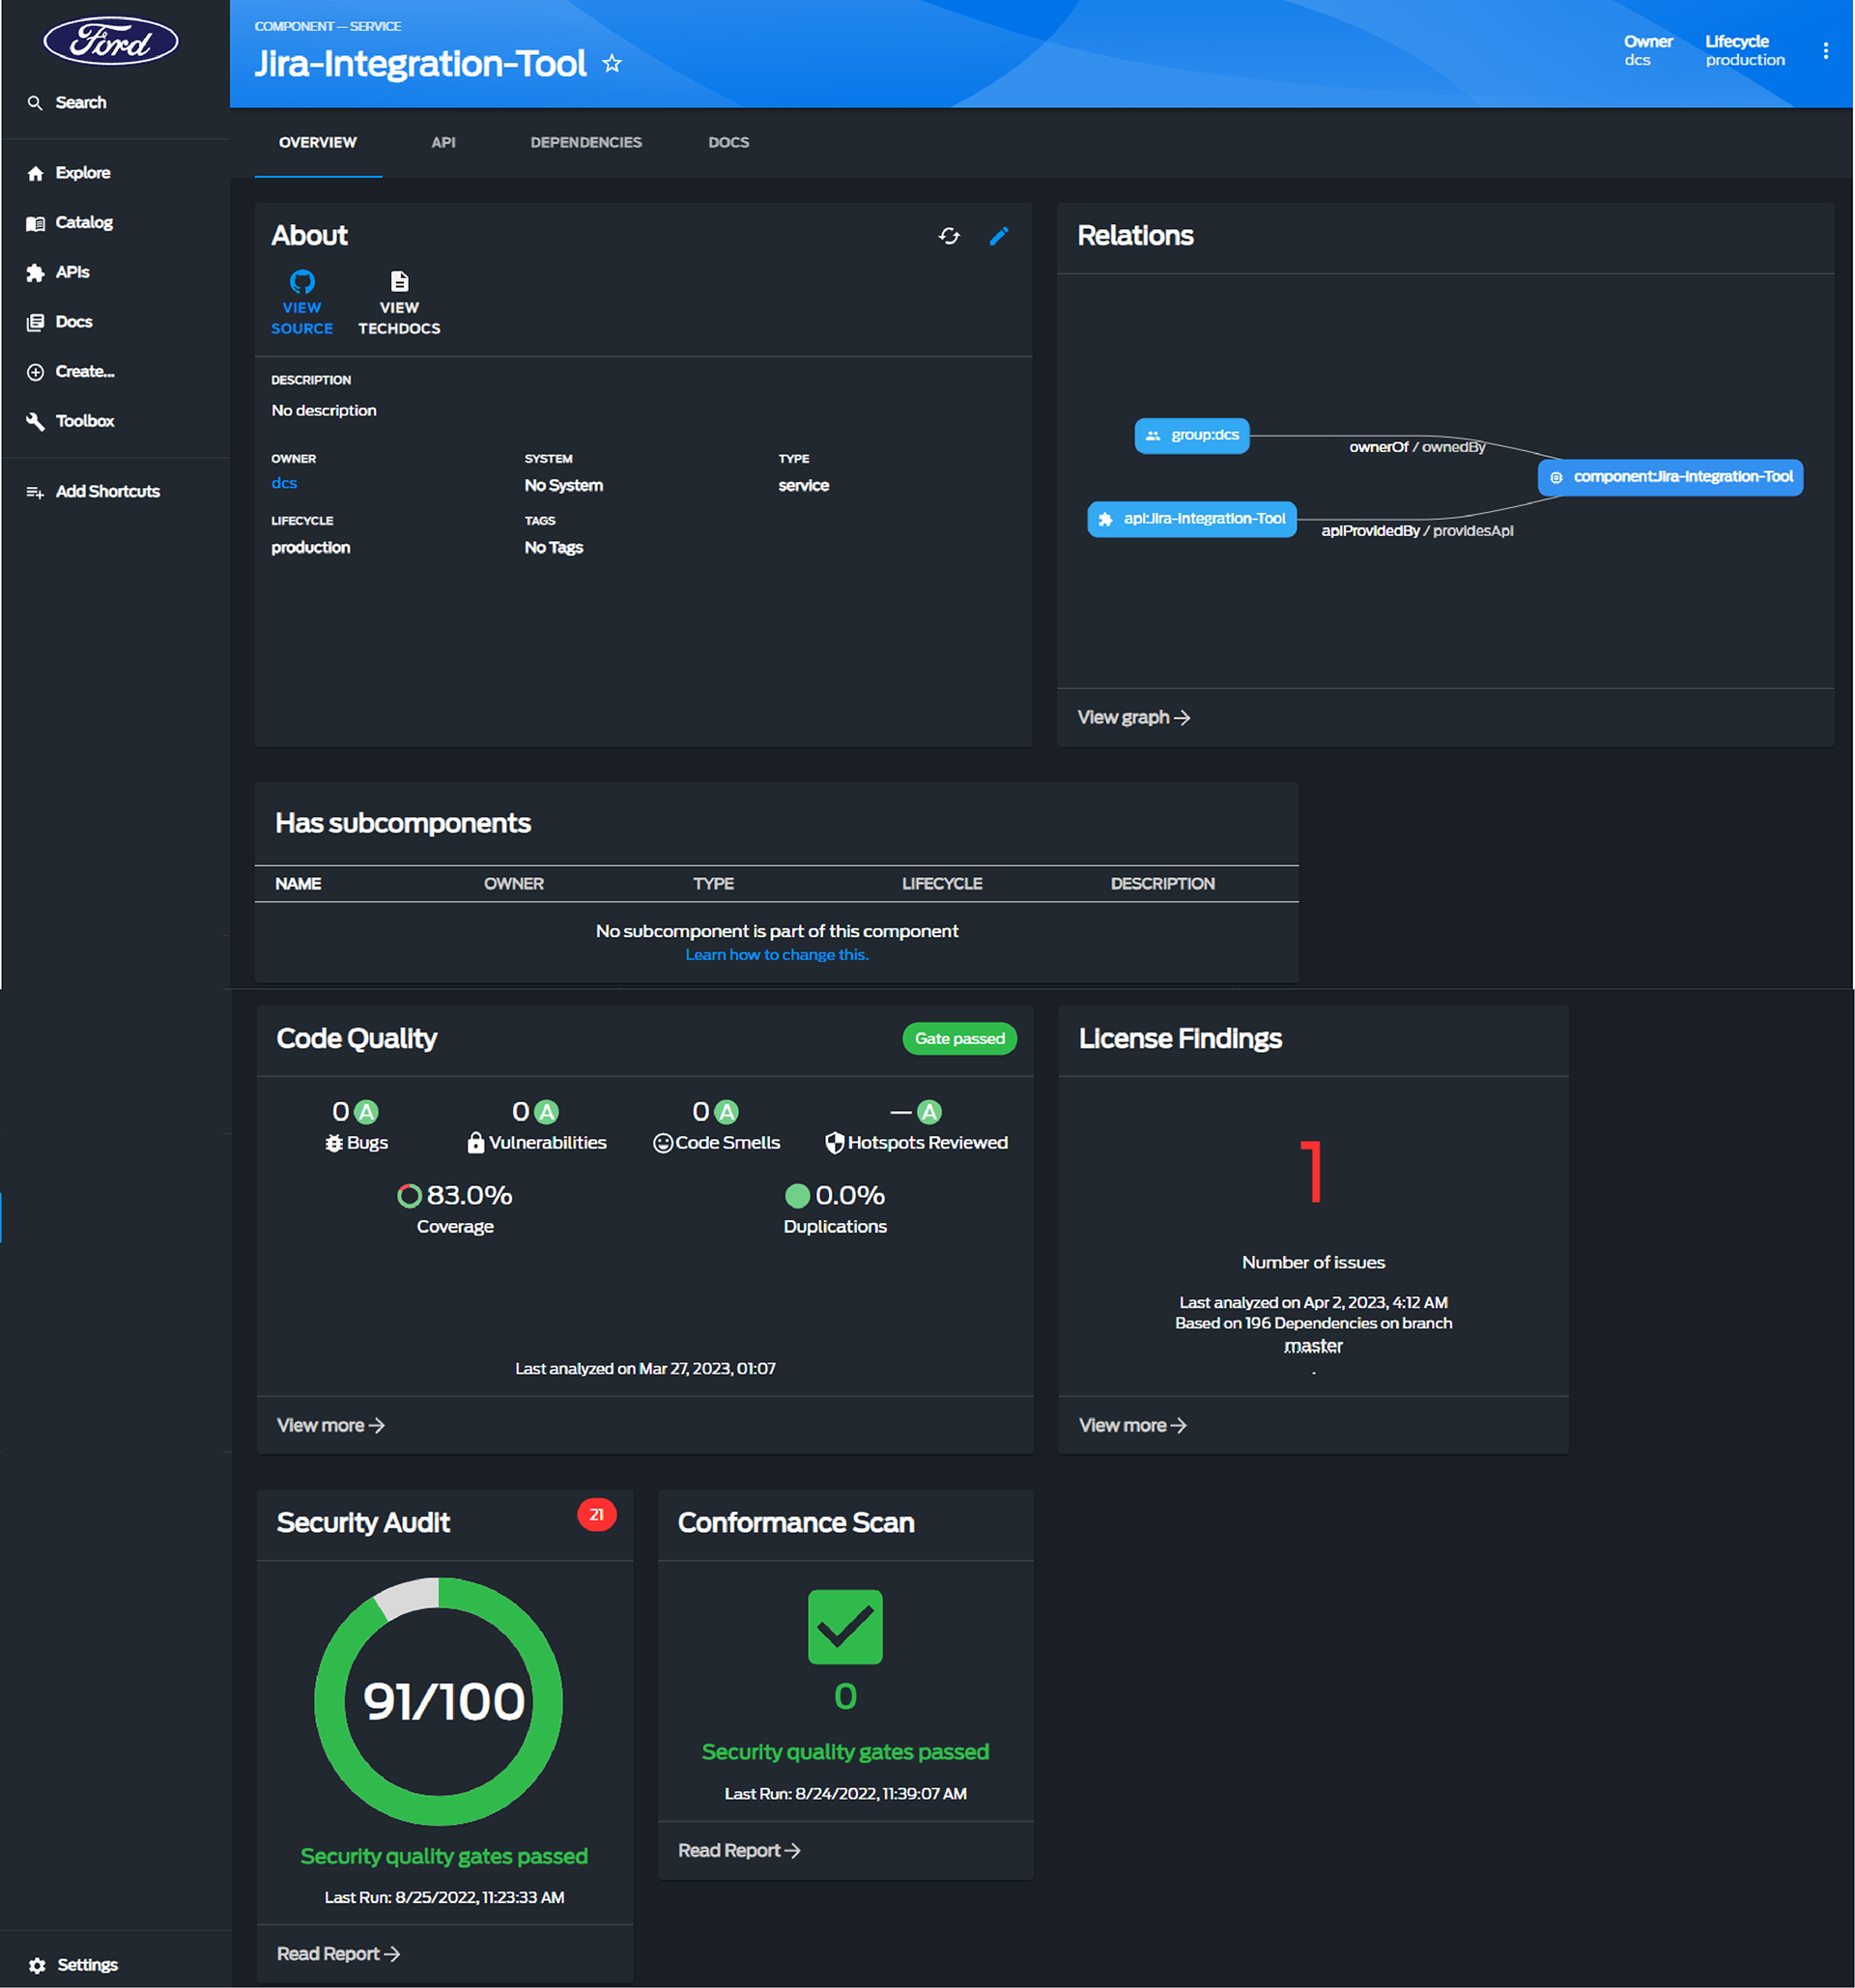
Task: Click the red 21 badge
Action: [596, 1515]
